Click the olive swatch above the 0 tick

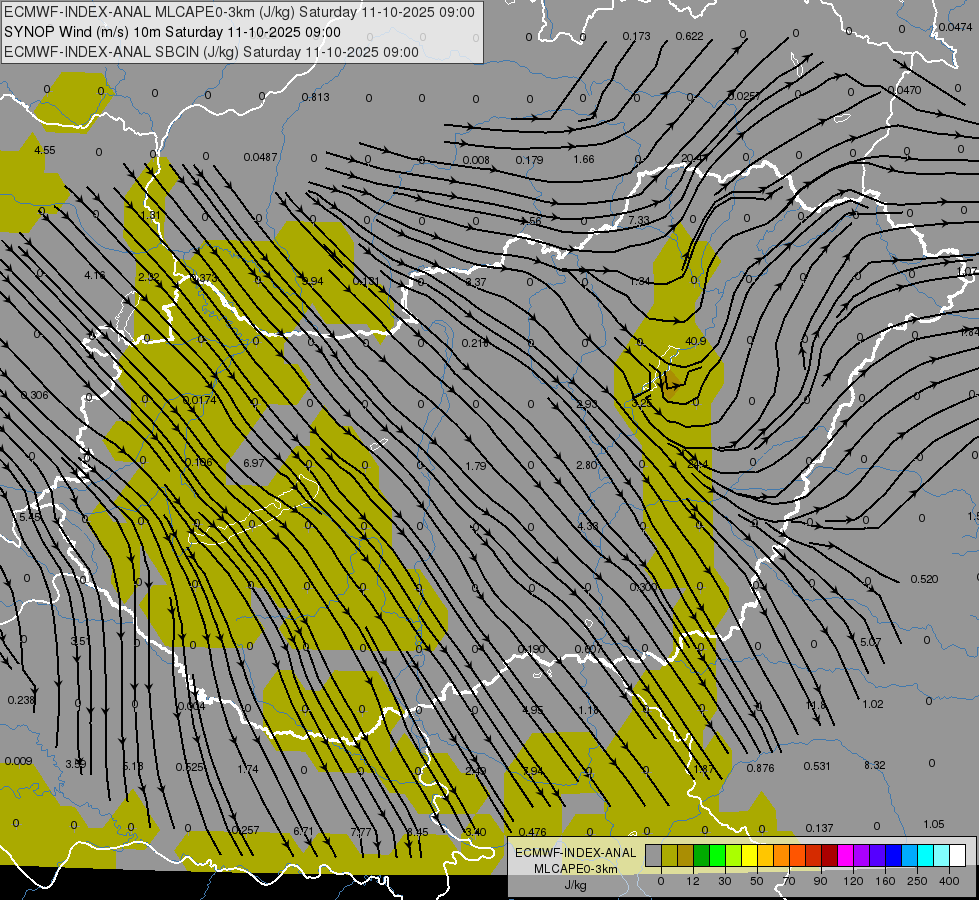[669, 855]
